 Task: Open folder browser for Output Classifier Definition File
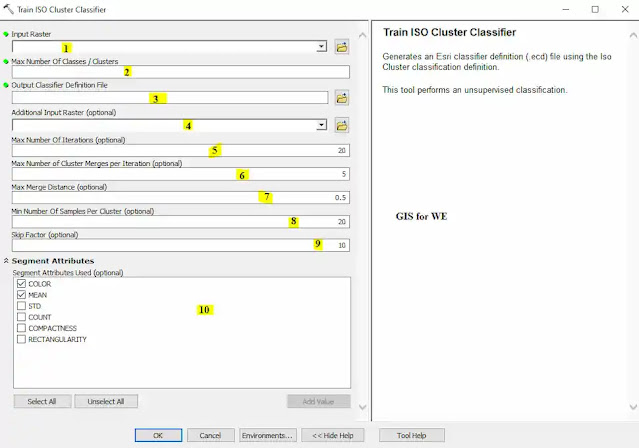click(342, 98)
